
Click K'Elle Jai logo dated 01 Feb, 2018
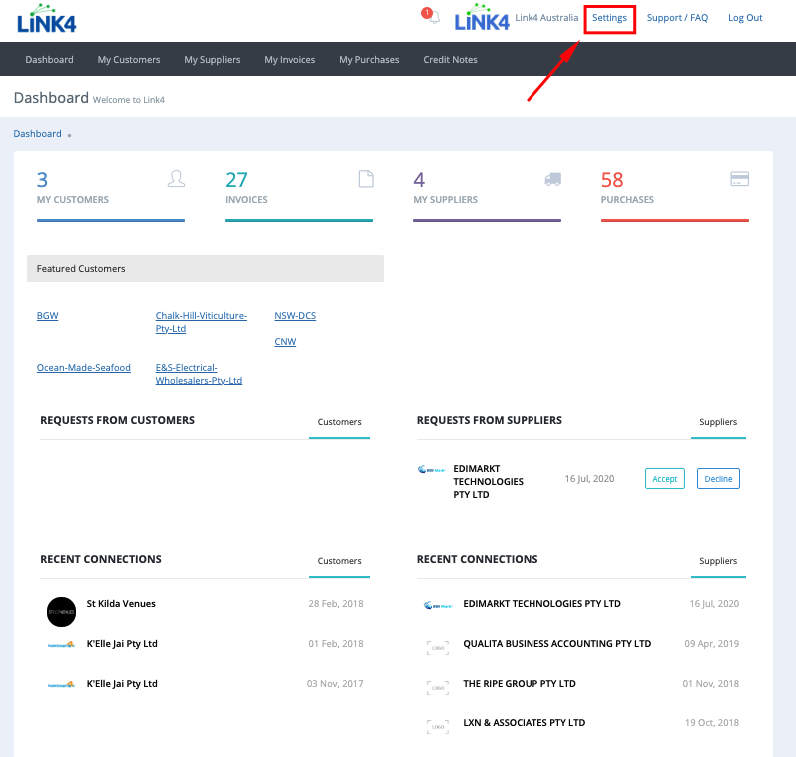point(61,644)
